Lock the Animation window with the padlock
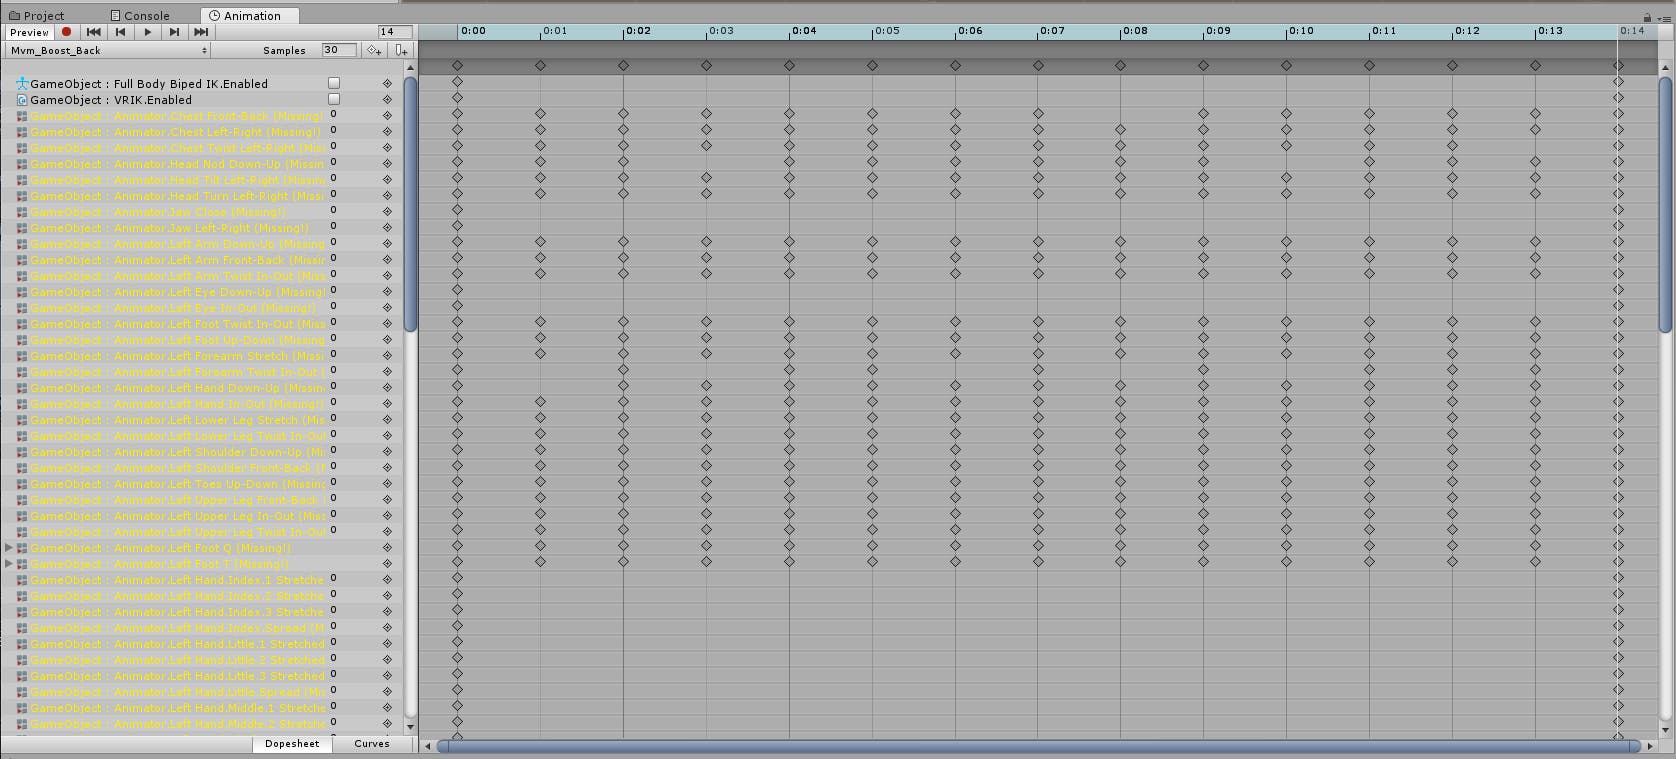The image size is (1676, 759). pos(1647,17)
